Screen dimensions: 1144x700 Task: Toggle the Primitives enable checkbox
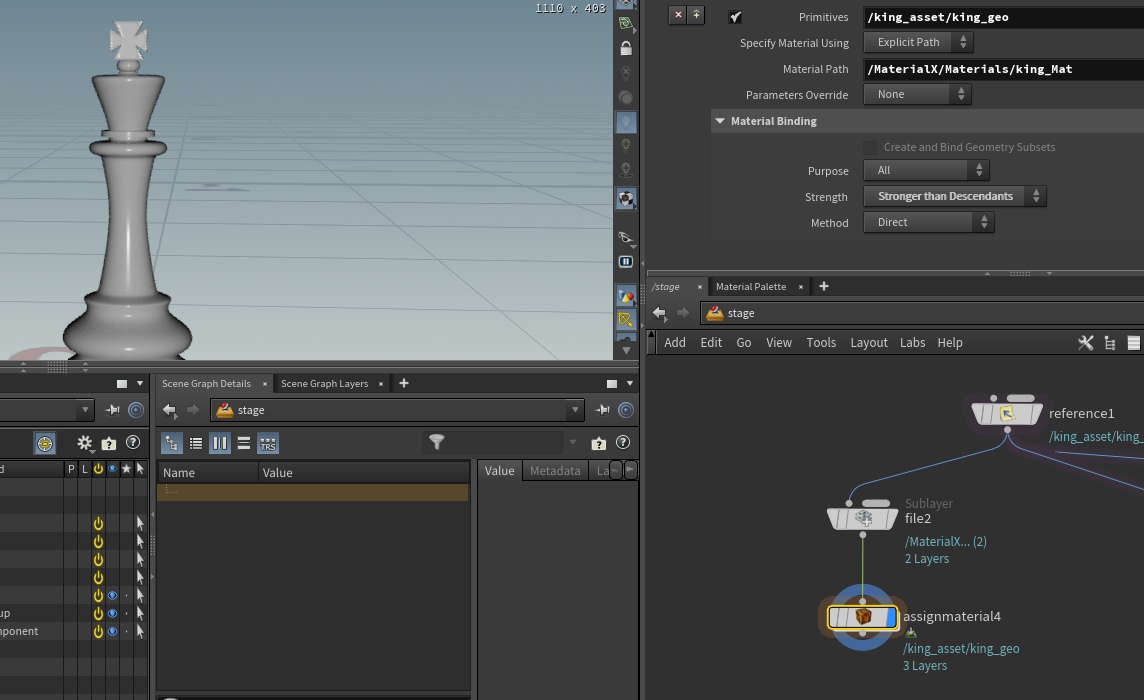coord(735,17)
